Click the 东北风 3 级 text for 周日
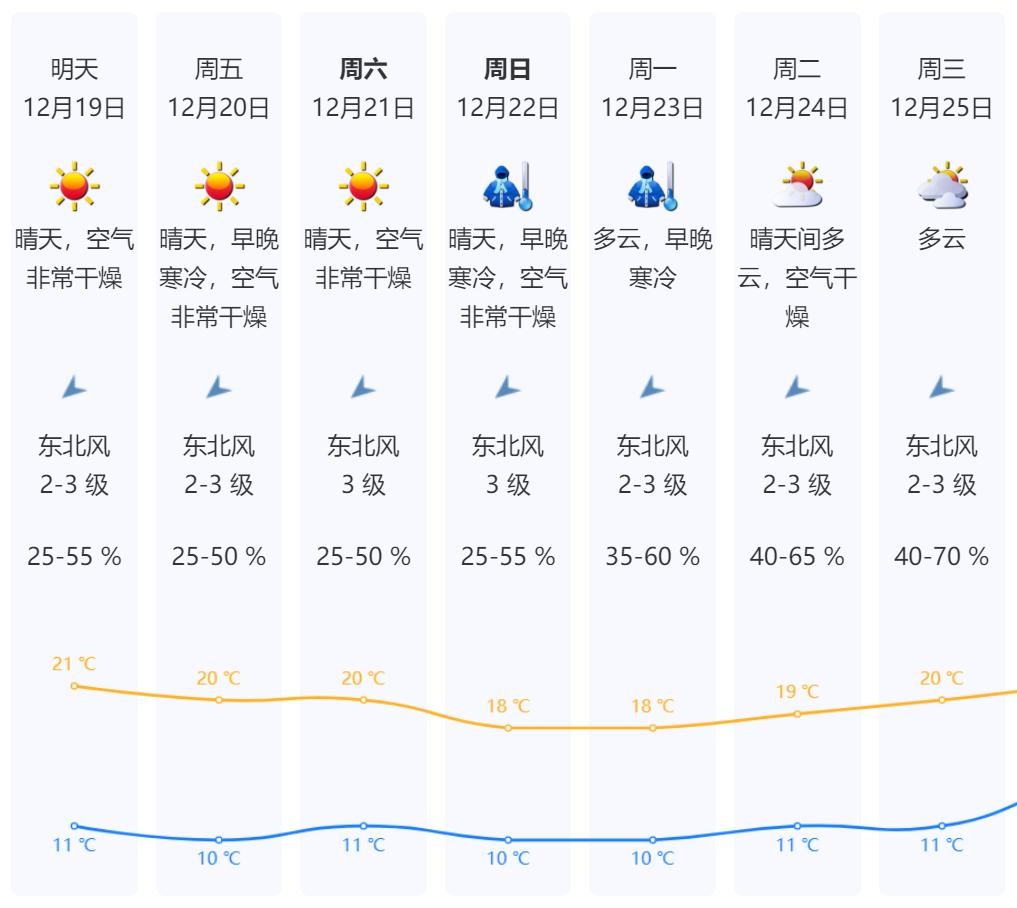Viewport: 1017px width, 908px height. point(508,465)
